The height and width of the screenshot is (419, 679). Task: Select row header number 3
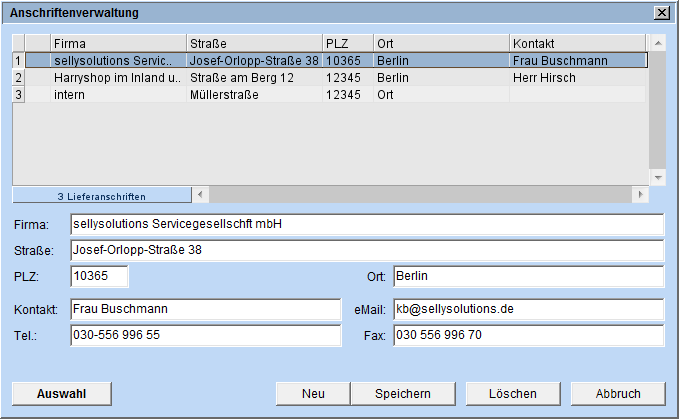pyautogui.click(x=18, y=94)
